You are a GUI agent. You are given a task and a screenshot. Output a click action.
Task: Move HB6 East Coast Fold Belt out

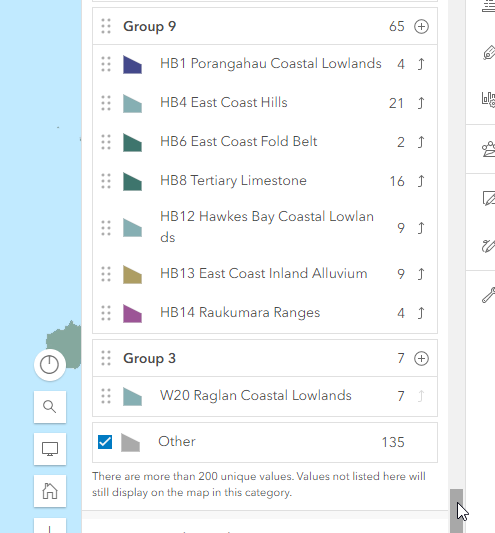point(421,142)
